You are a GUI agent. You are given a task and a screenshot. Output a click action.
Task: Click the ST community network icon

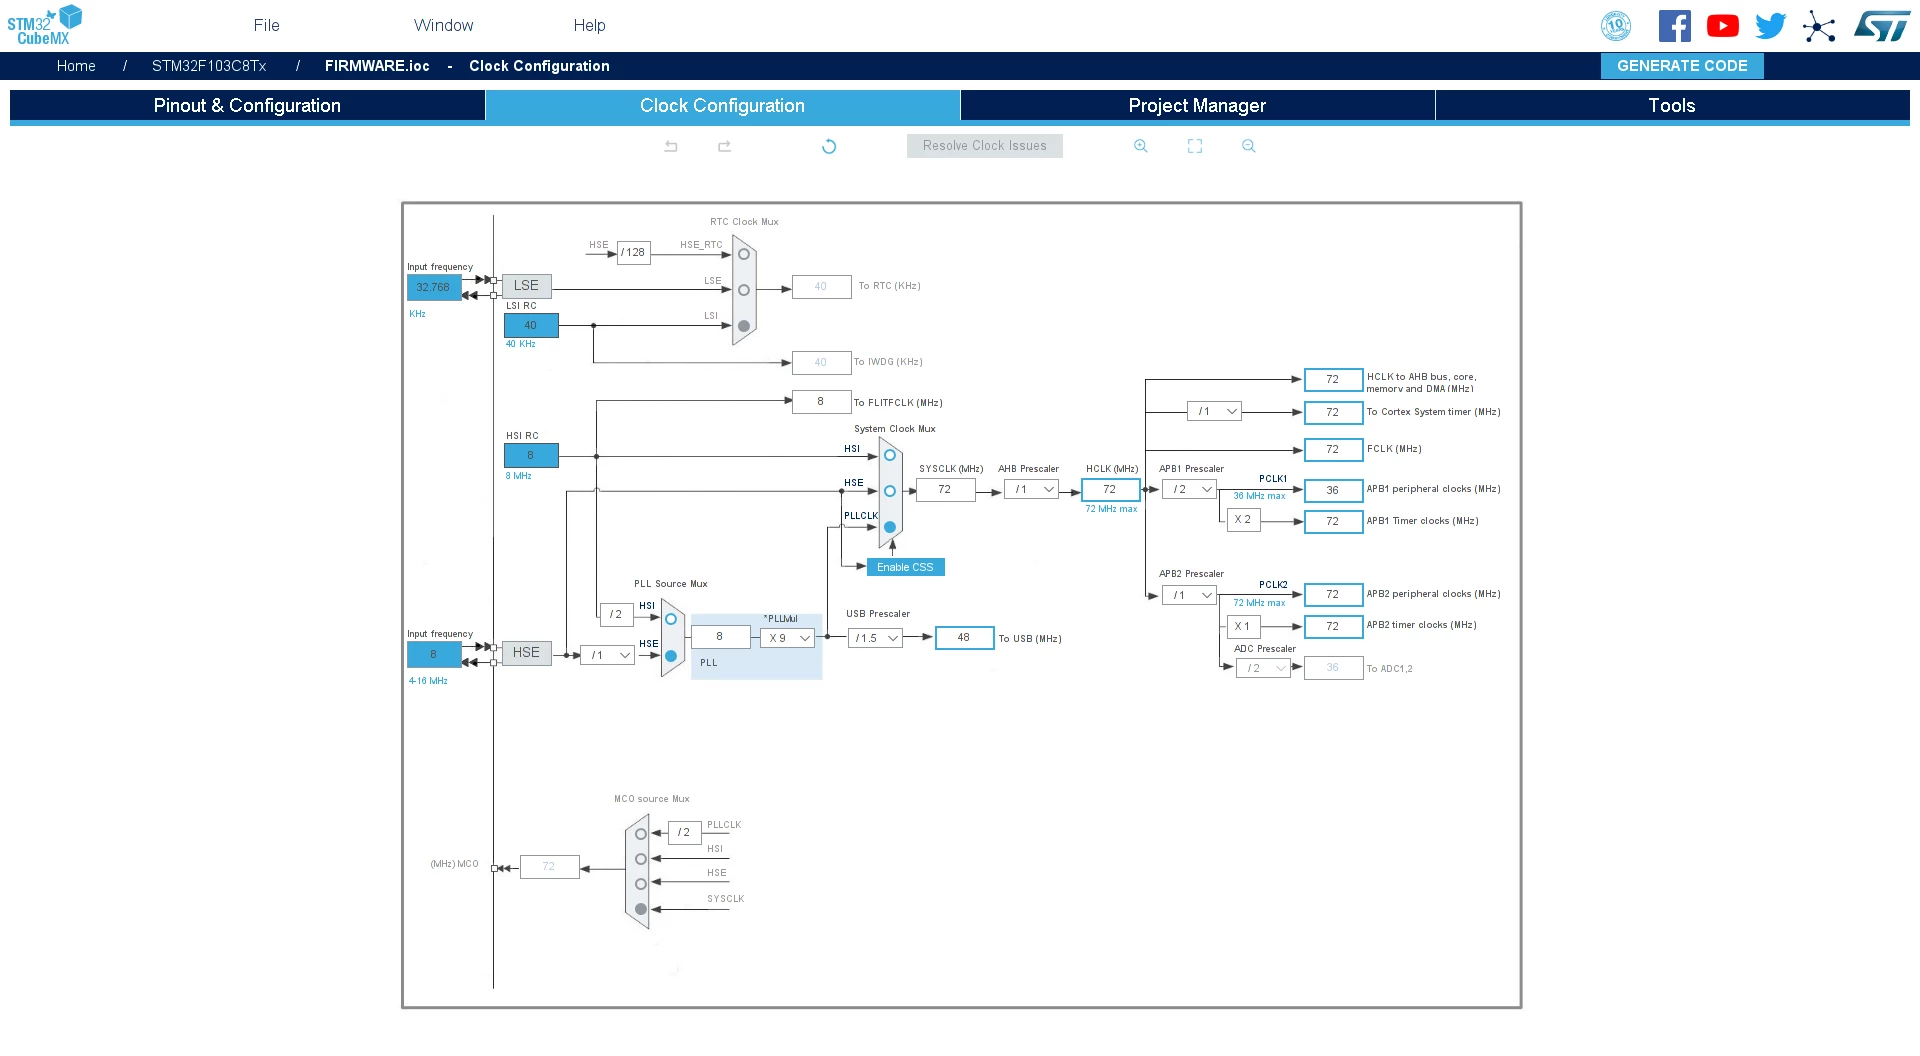tap(1819, 26)
